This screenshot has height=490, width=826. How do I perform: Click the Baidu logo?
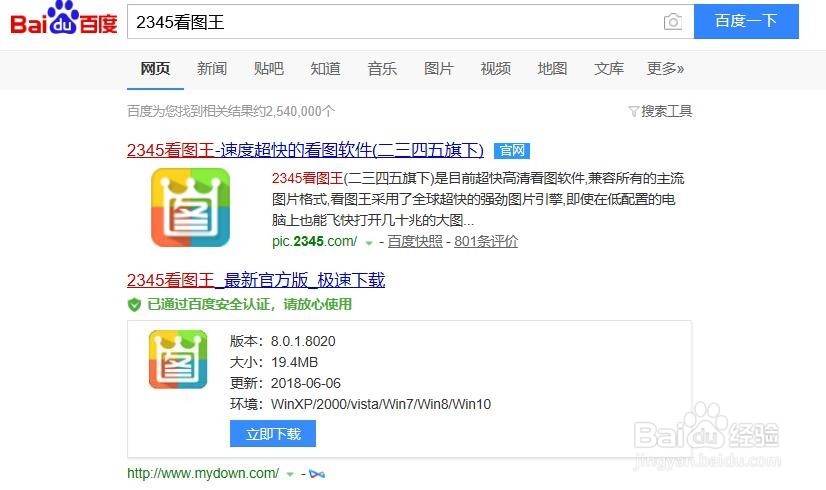(64, 18)
